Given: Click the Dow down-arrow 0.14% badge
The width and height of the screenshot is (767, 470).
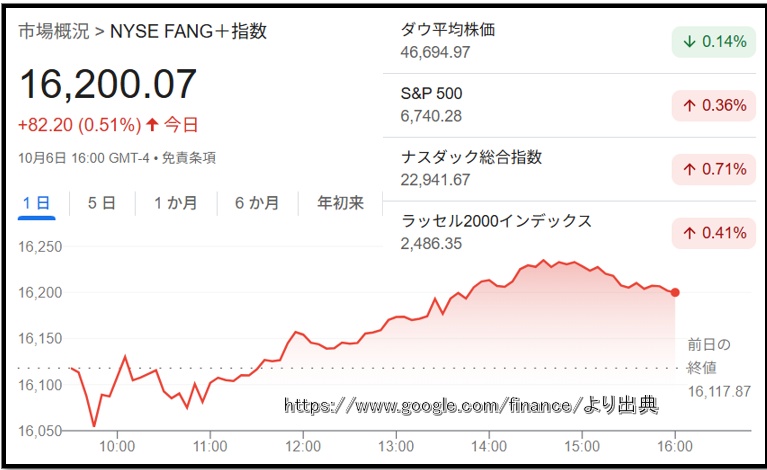Looking at the screenshot, I should [x=713, y=41].
